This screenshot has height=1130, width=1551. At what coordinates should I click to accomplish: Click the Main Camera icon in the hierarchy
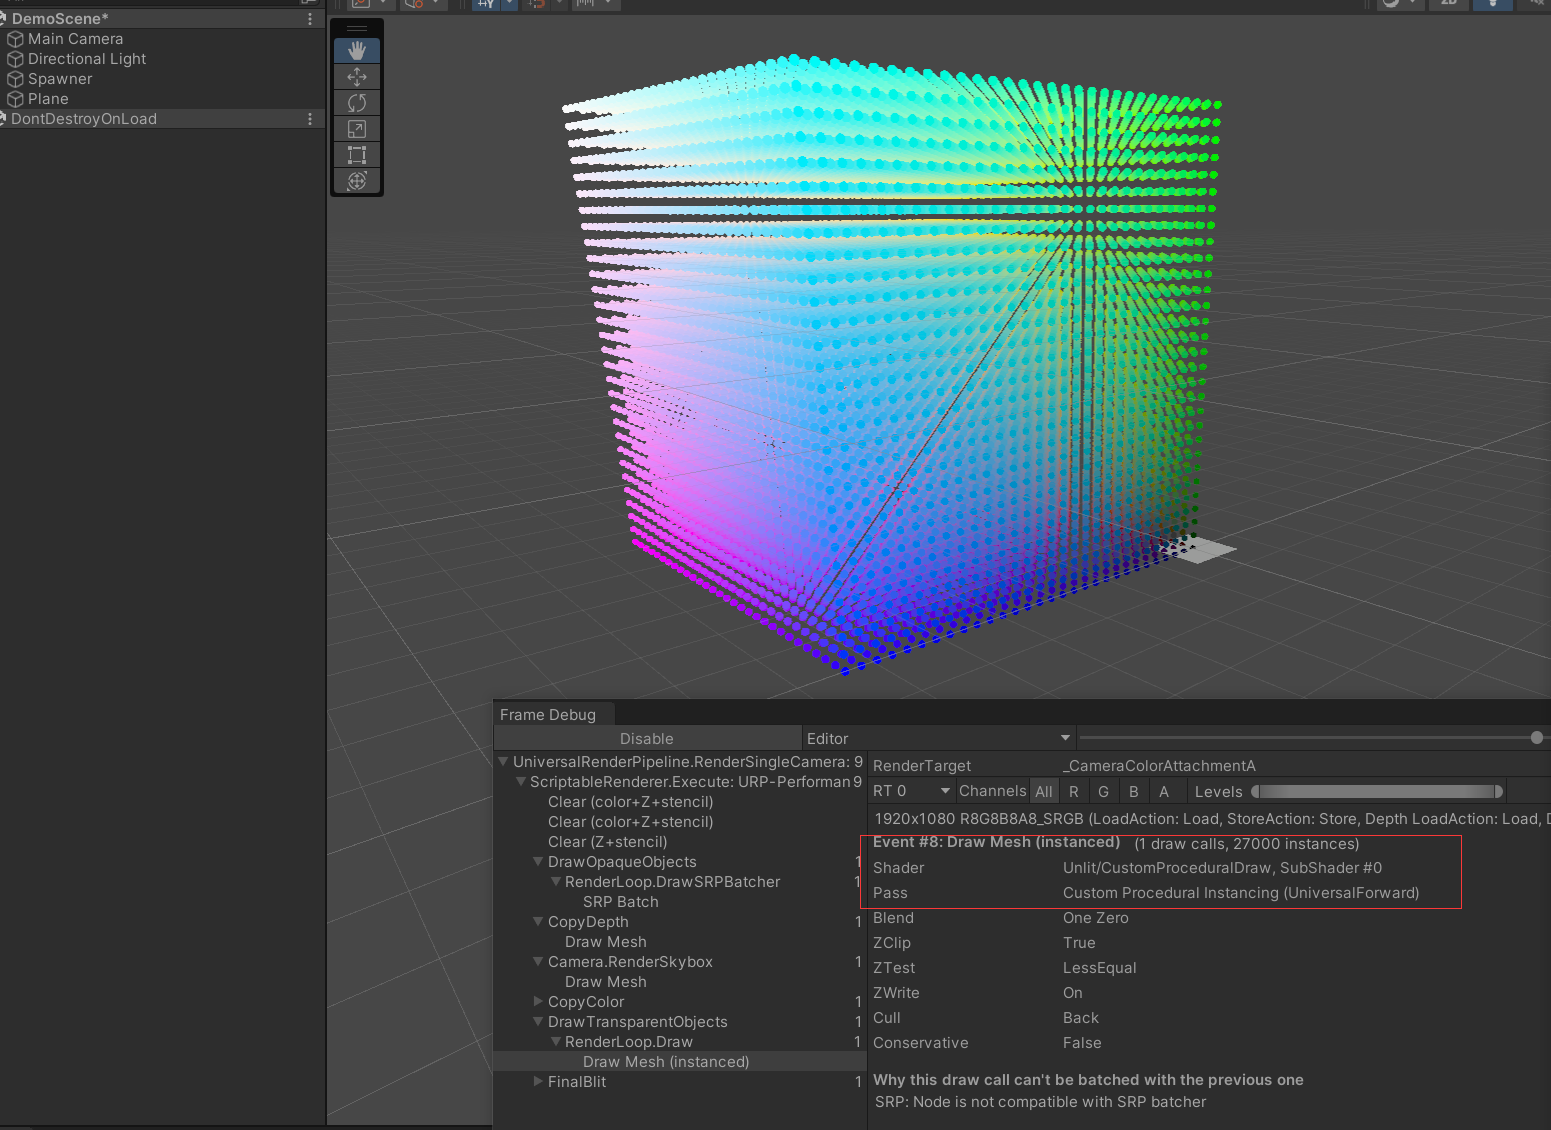click(x=15, y=38)
